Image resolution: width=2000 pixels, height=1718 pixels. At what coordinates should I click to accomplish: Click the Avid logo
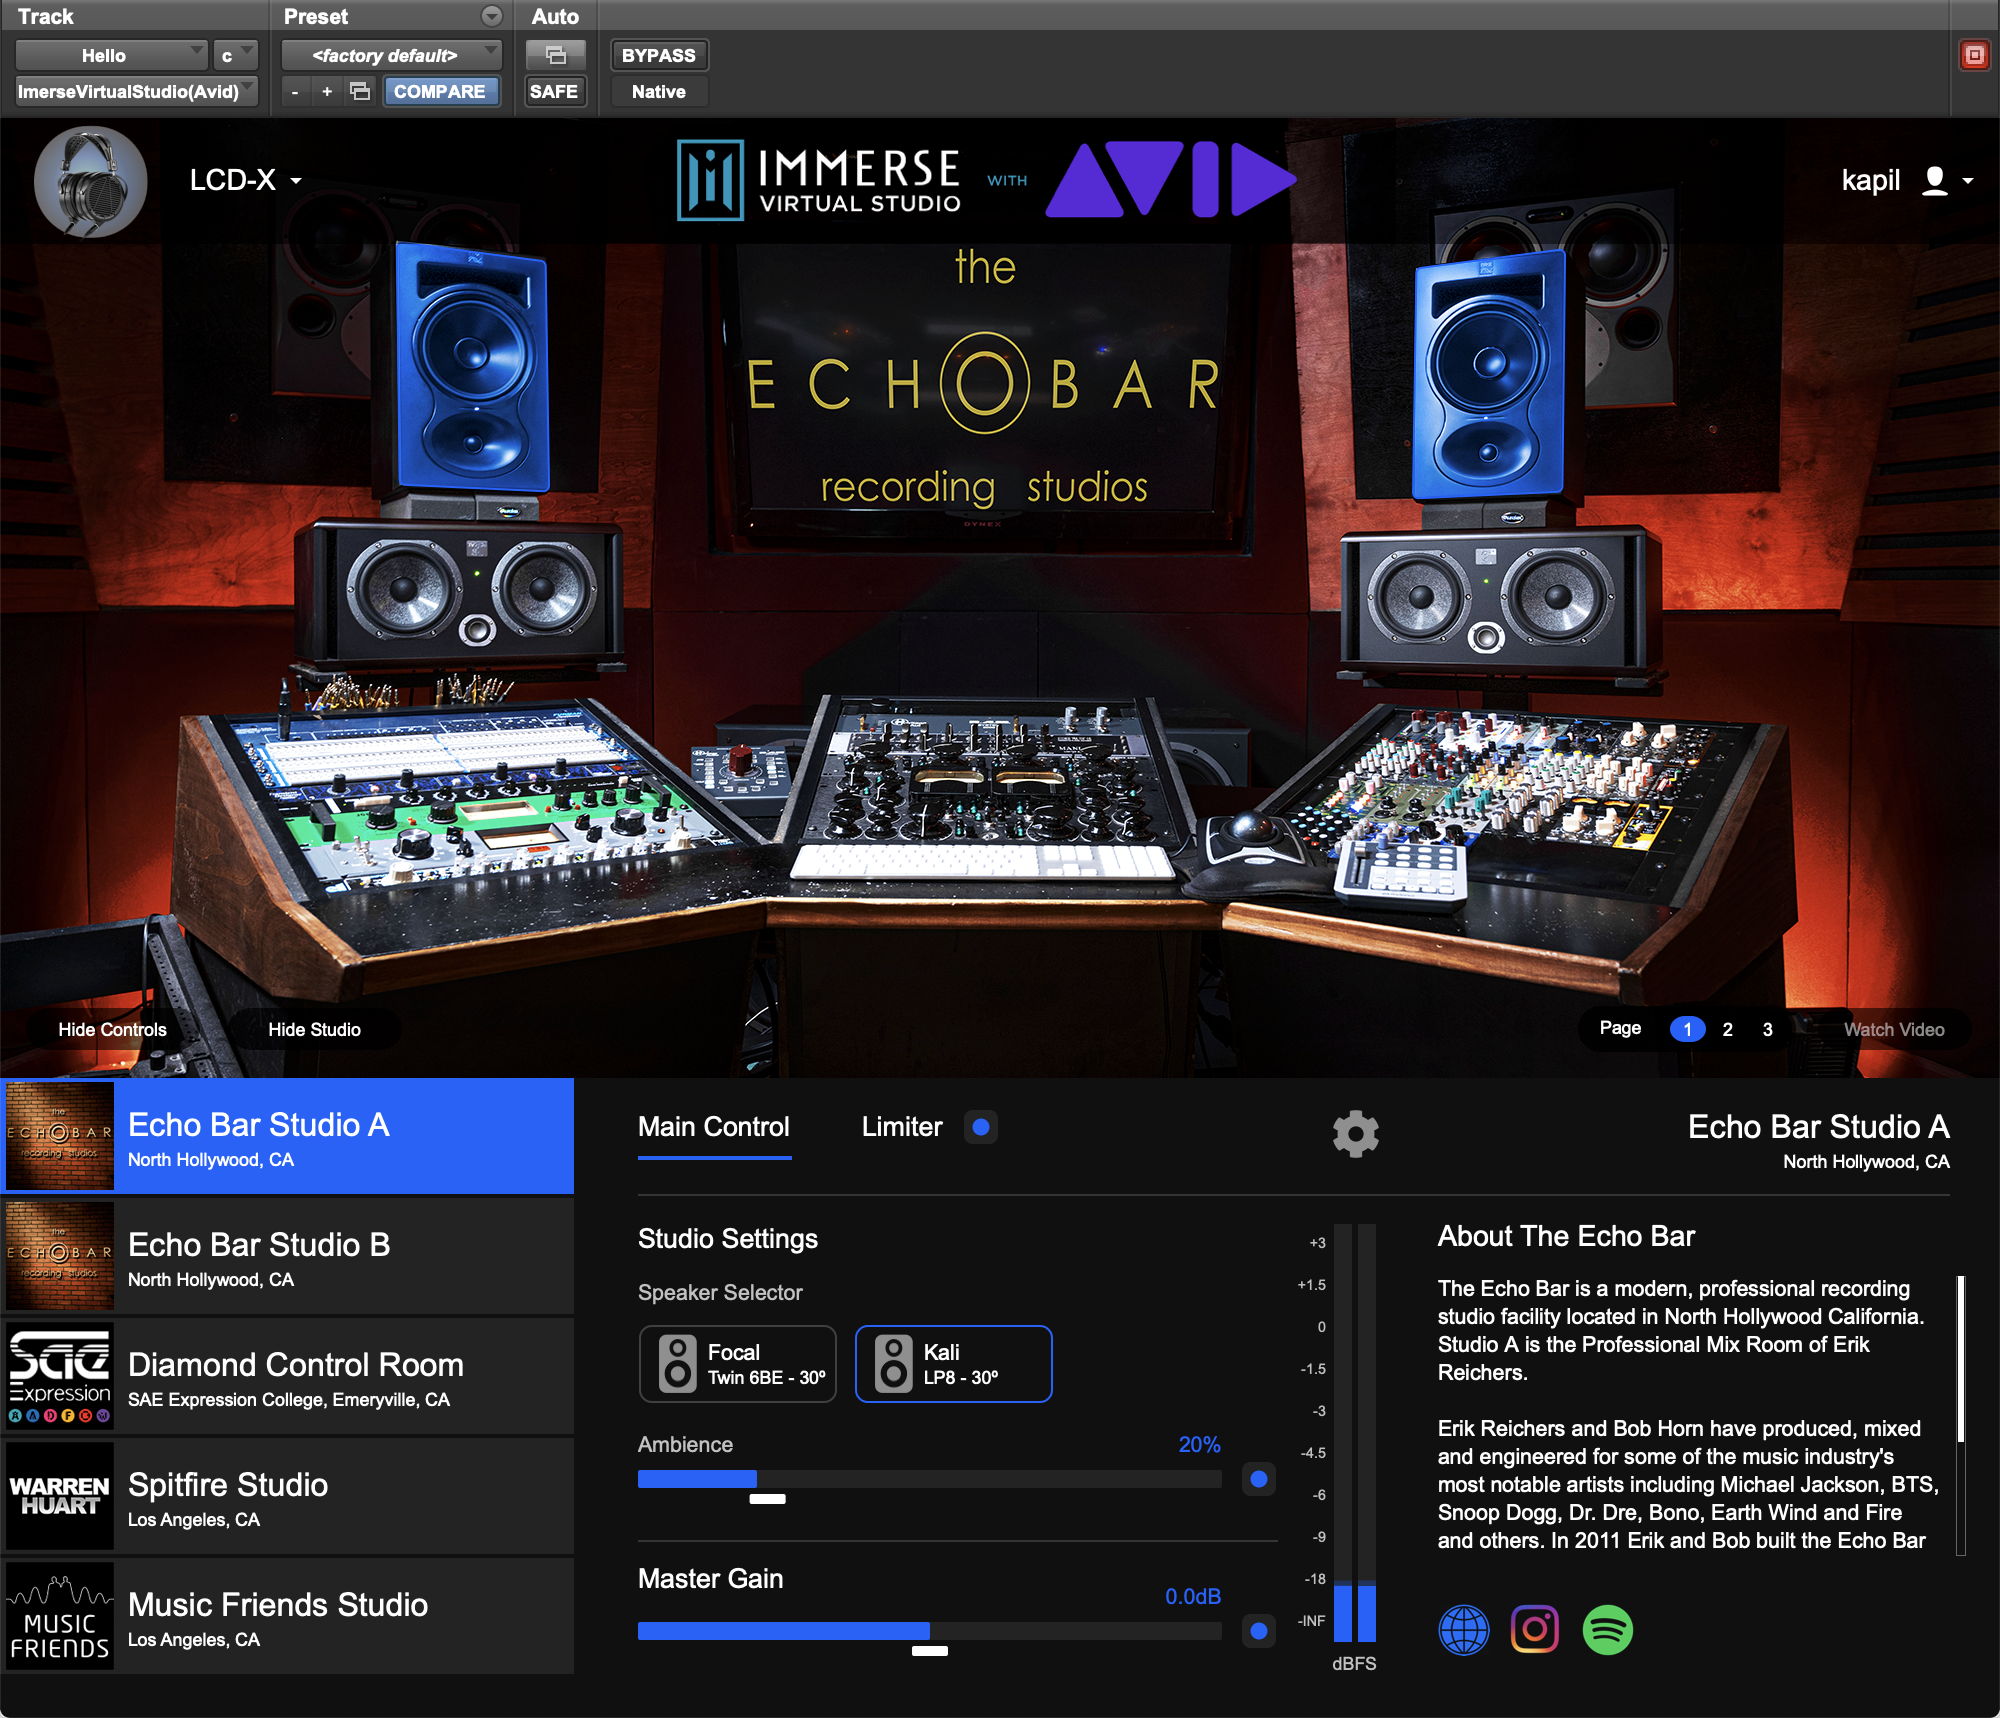coord(1171,179)
